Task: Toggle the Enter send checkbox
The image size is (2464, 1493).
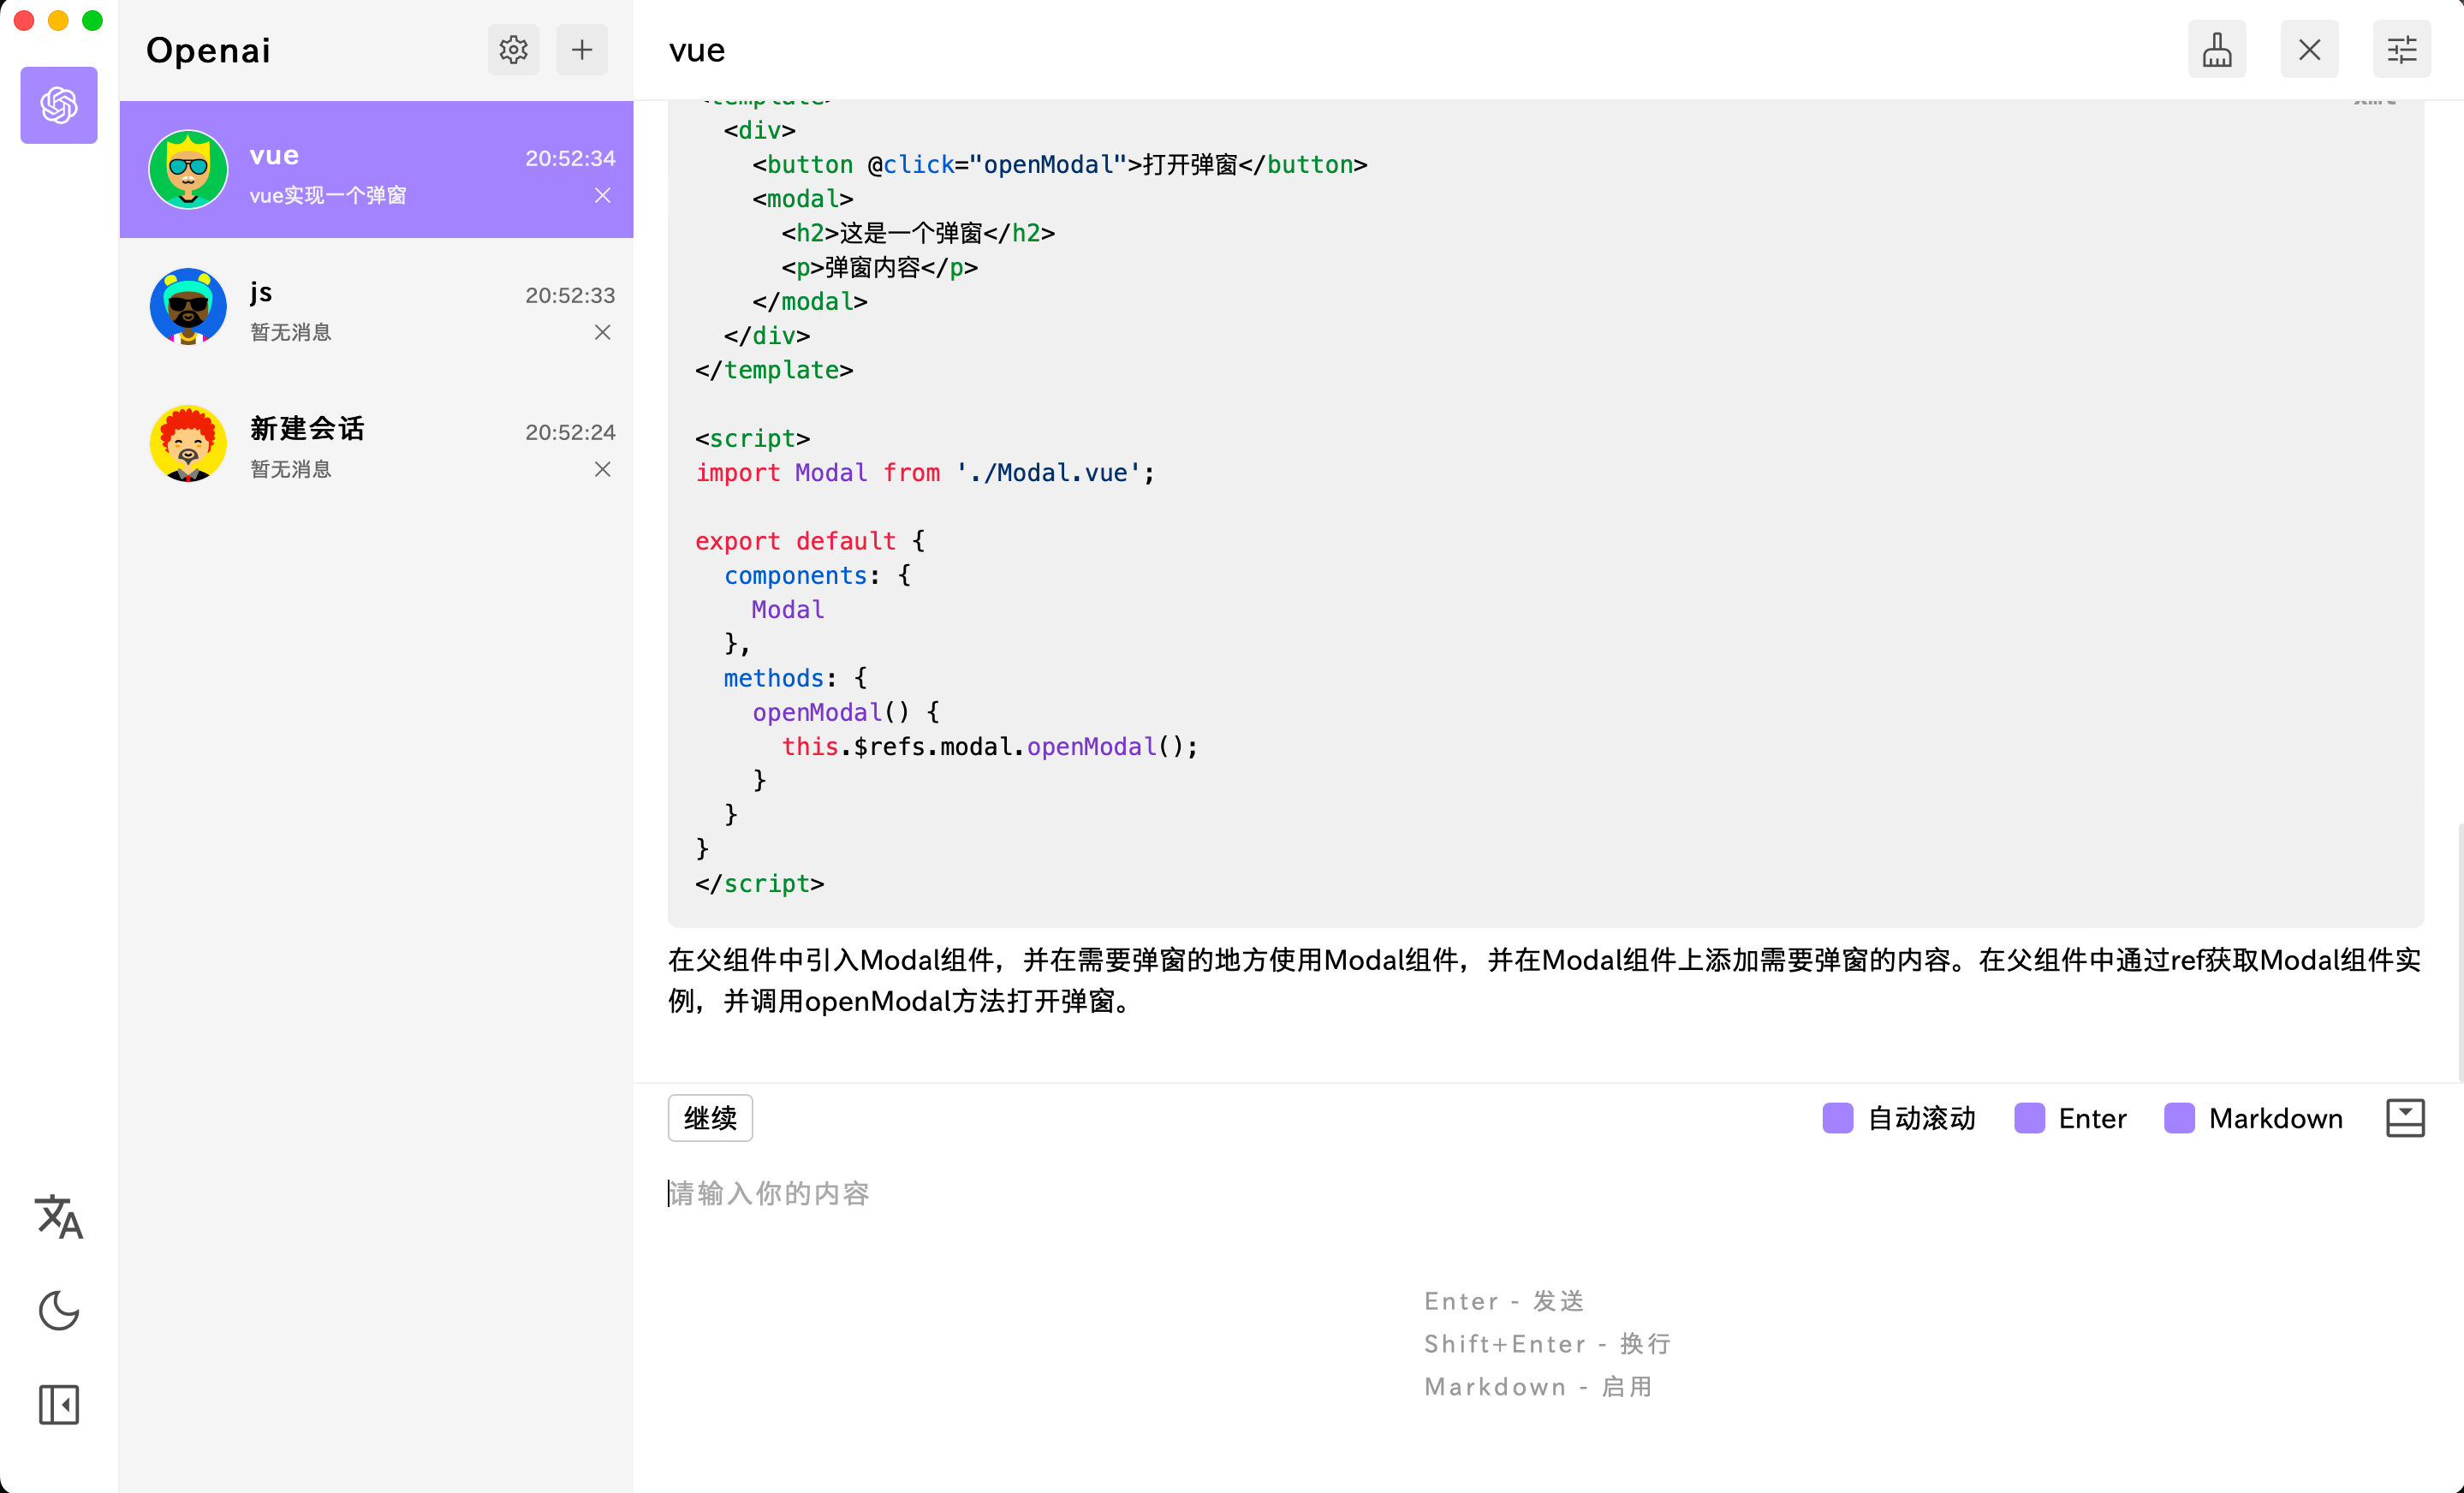Action: coord(2029,1118)
